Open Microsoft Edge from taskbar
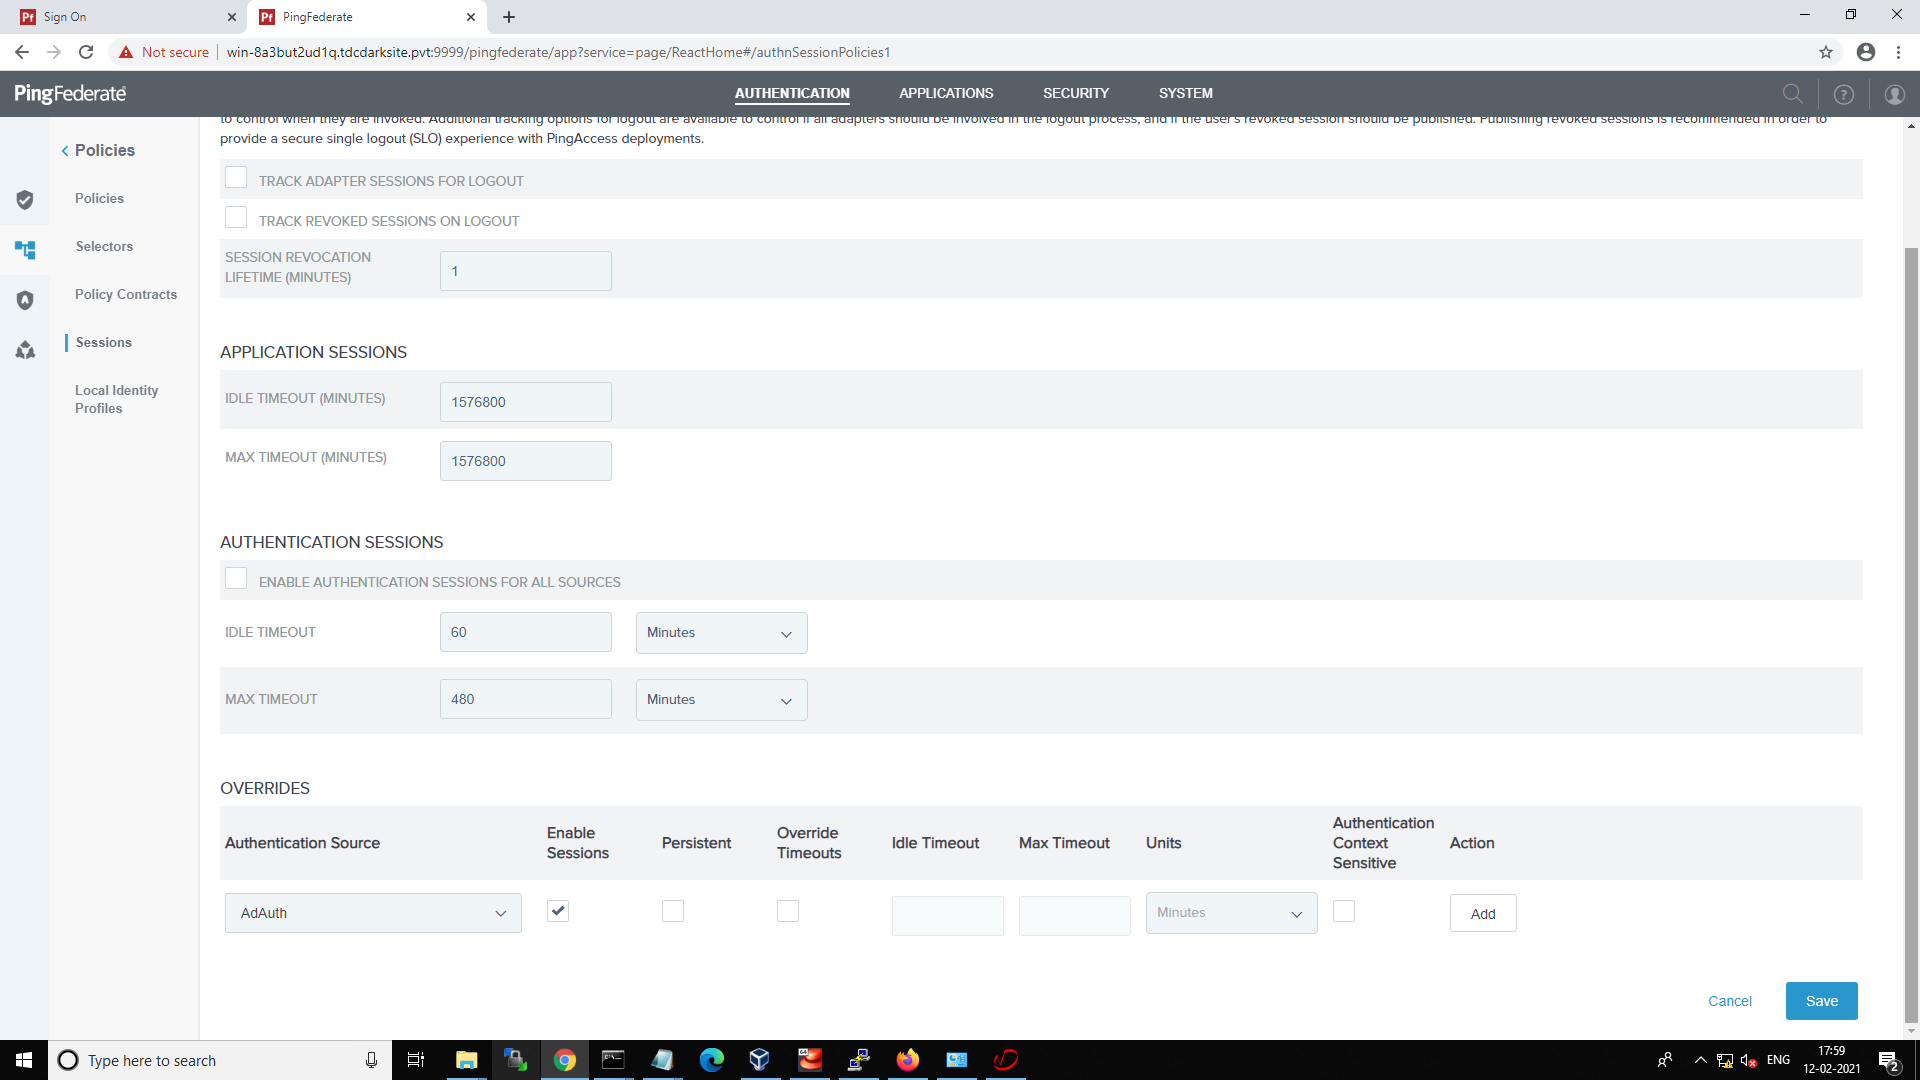1920x1080 pixels. (712, 1060)
